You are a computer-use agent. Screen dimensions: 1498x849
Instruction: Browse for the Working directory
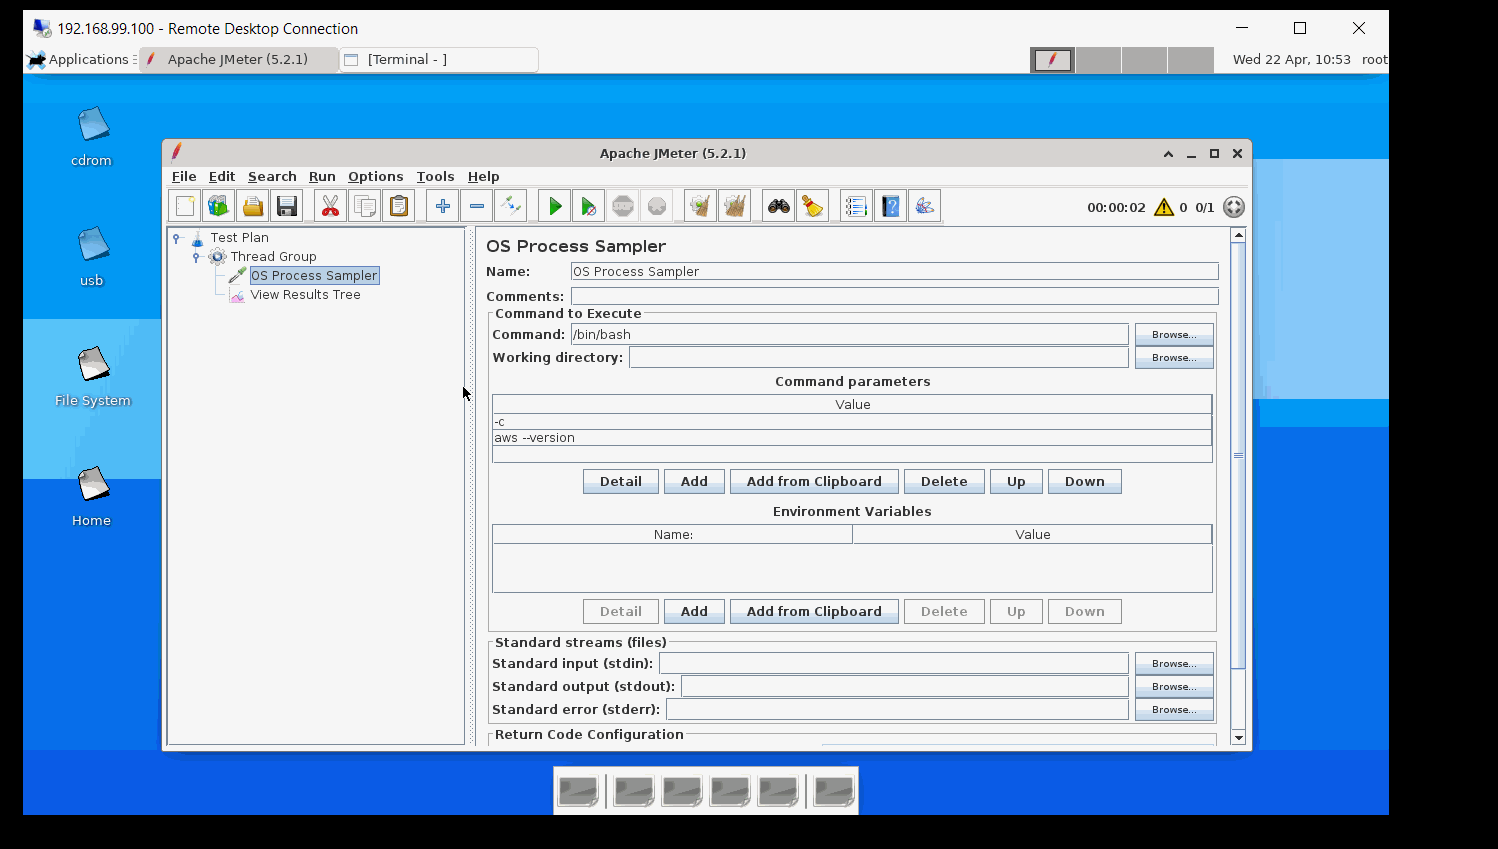click(1174, 357)
